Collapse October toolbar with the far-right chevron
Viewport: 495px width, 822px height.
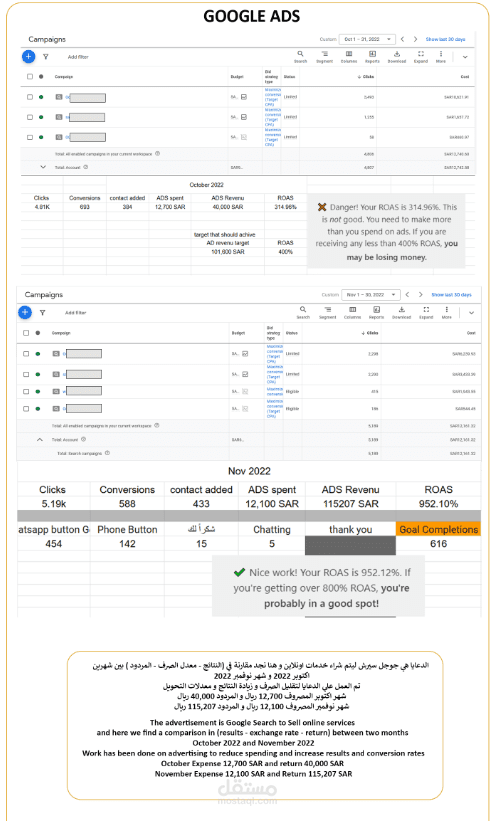click(465, 57)
